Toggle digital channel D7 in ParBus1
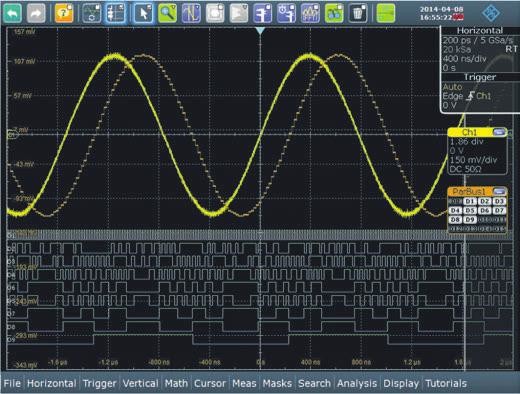The width and height of the screenshot is (520, 394). (499, 210)
